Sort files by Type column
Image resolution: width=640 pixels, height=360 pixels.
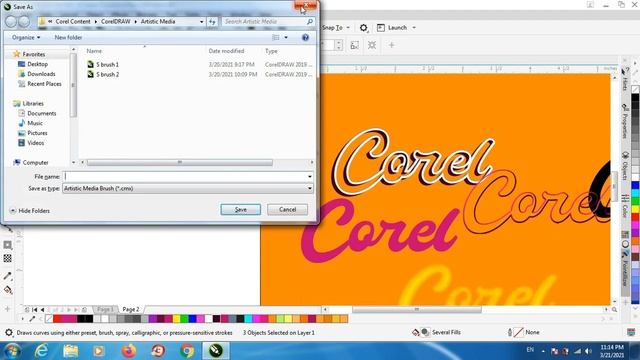[x=271, y=51]
